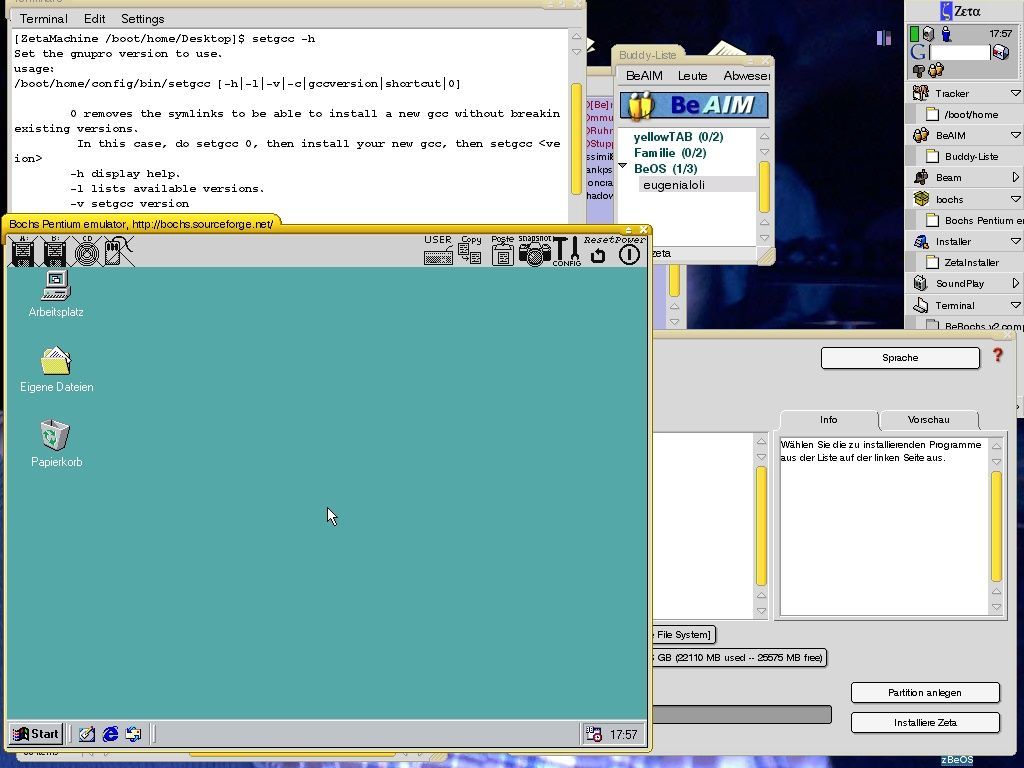Toggle the Bochs mouse capture icon
This screenshot has width=1024, height=768.
point(118,251)
